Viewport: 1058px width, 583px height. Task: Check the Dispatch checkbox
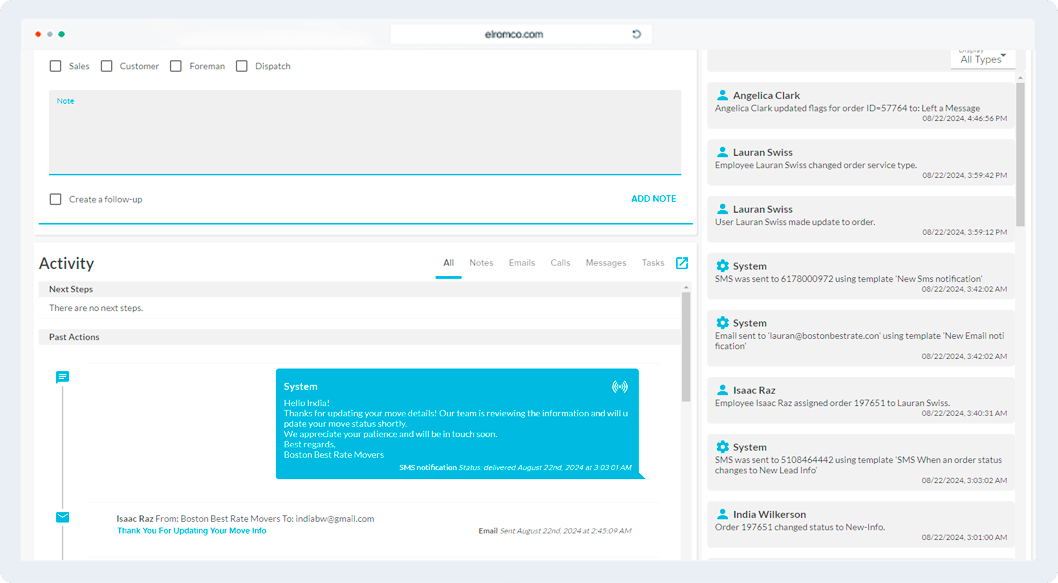(242, 66)
